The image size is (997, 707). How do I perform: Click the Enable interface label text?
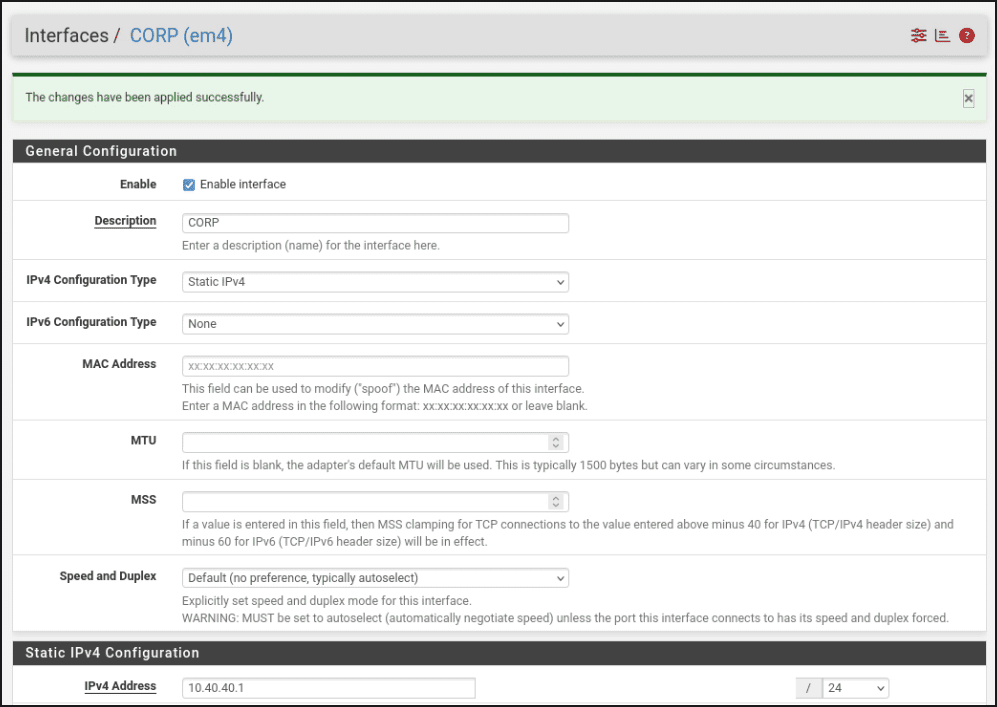pos(243,184)
